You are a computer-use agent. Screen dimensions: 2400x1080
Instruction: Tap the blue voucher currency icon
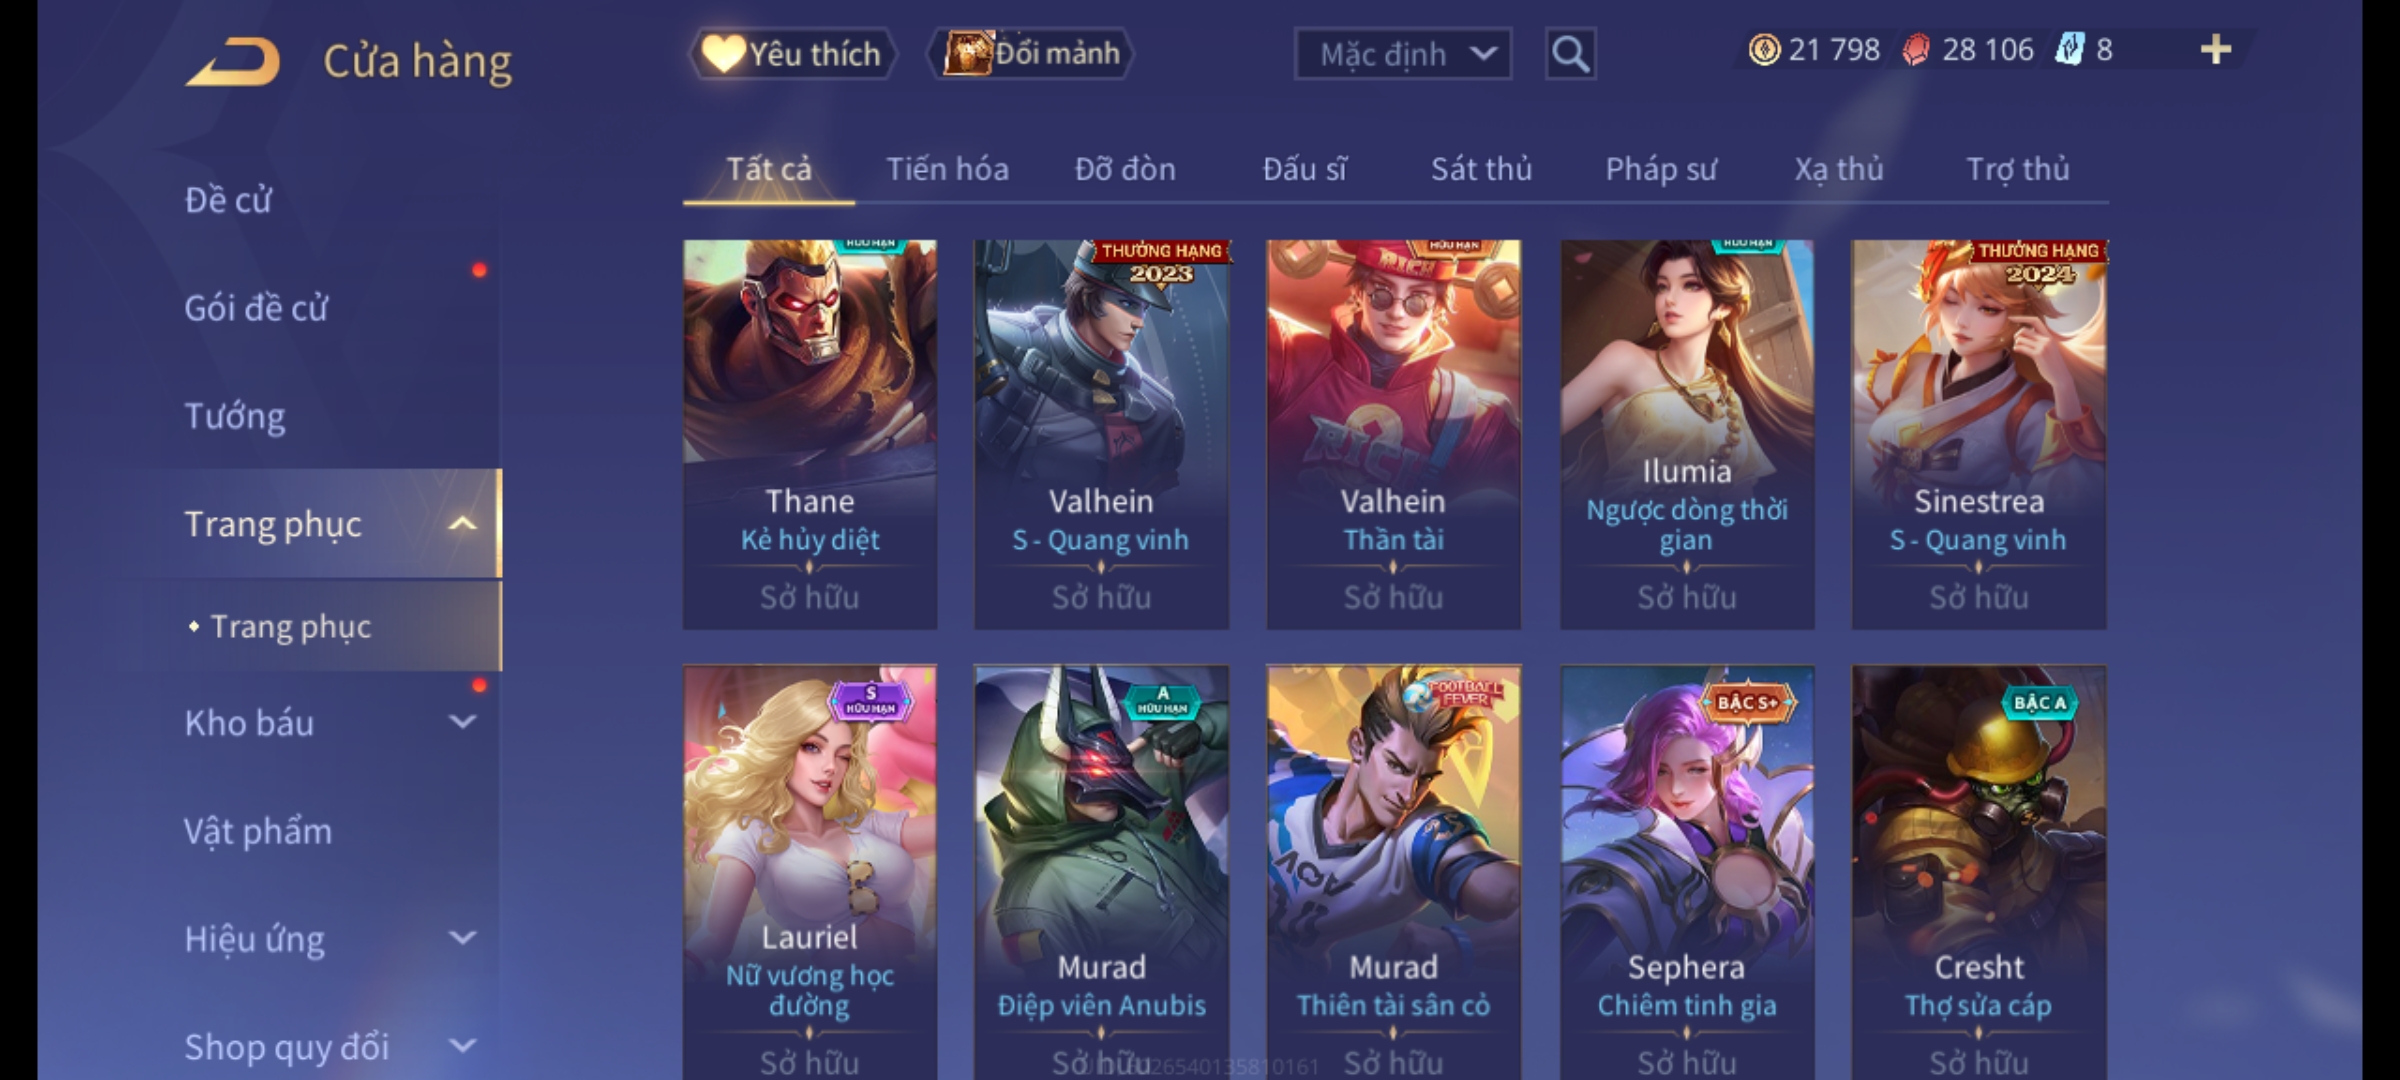tap(2069, 50)
